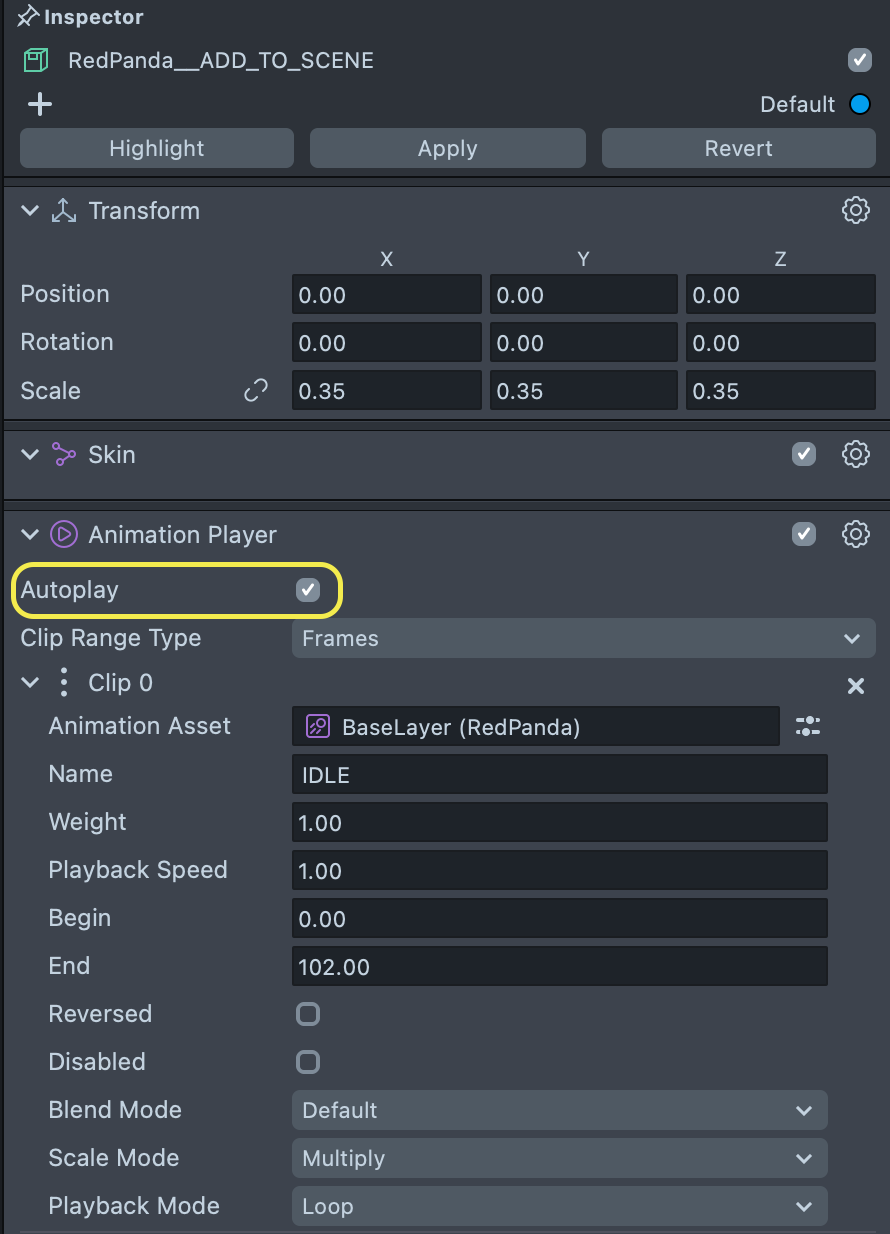This screenshot has width=890, height=1234.
Task: Open the Transform settings gear
Action: [x=855, y=210]
